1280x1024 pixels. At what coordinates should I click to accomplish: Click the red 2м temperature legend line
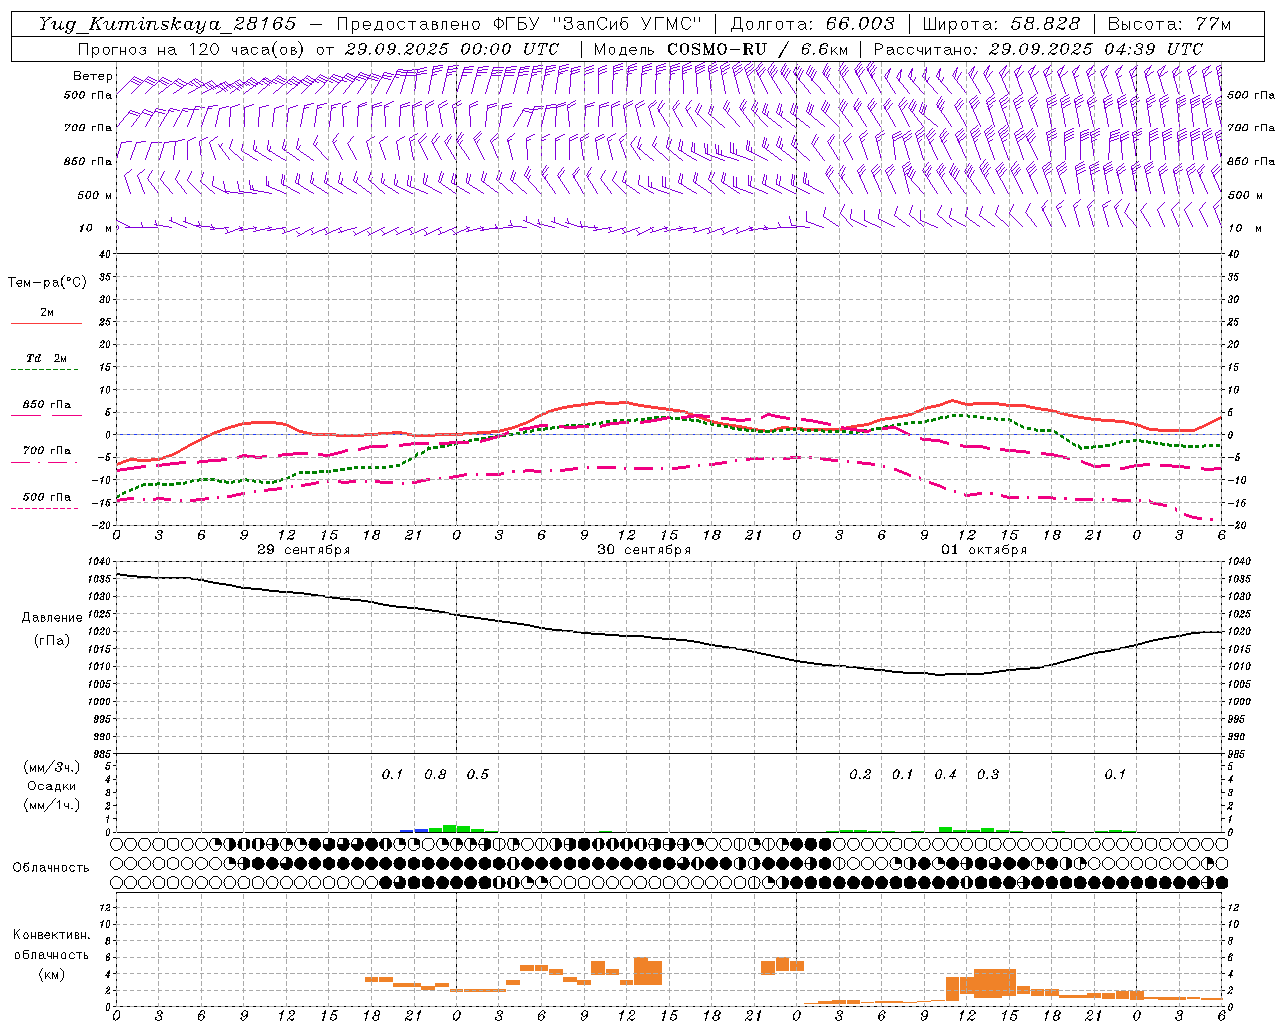(46, 323)
